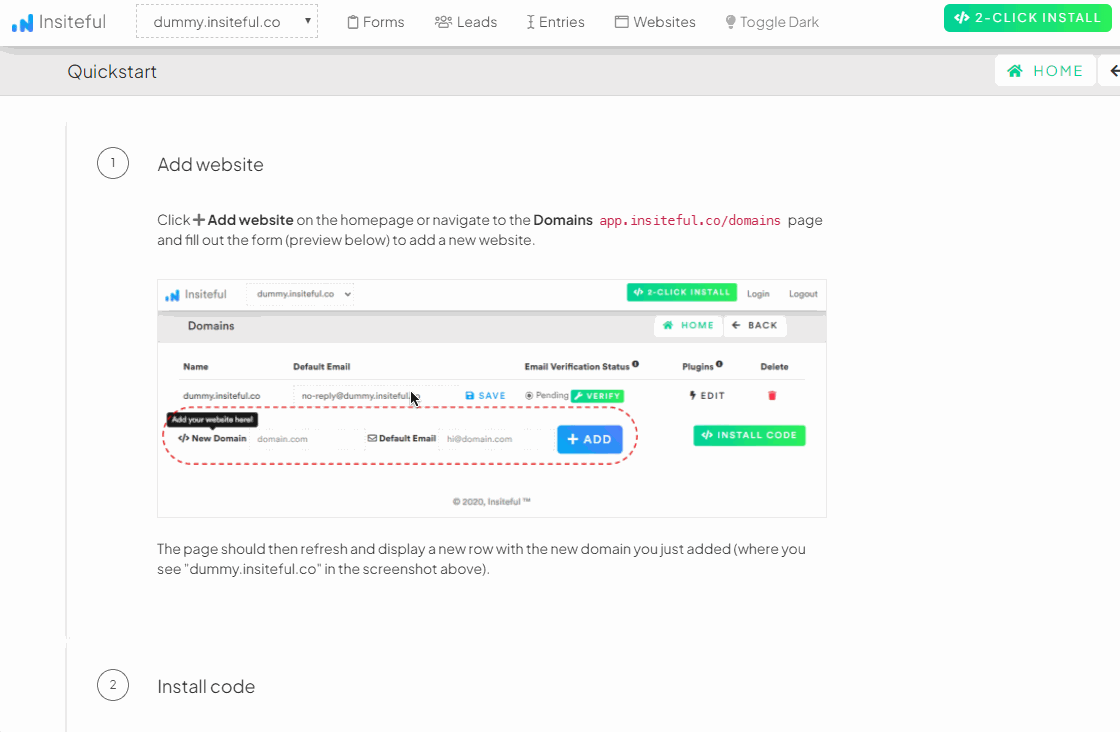The image size is (1120, 732).
Task: Click the Leads people icon
Action: (444, 22)
